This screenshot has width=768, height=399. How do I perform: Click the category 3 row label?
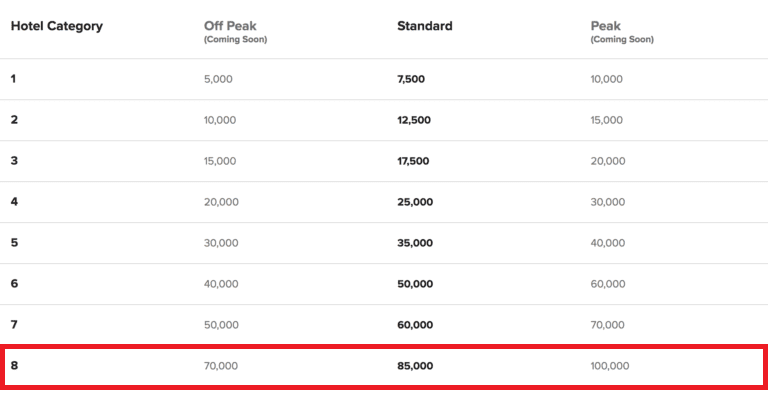click(x=14, y=161)
